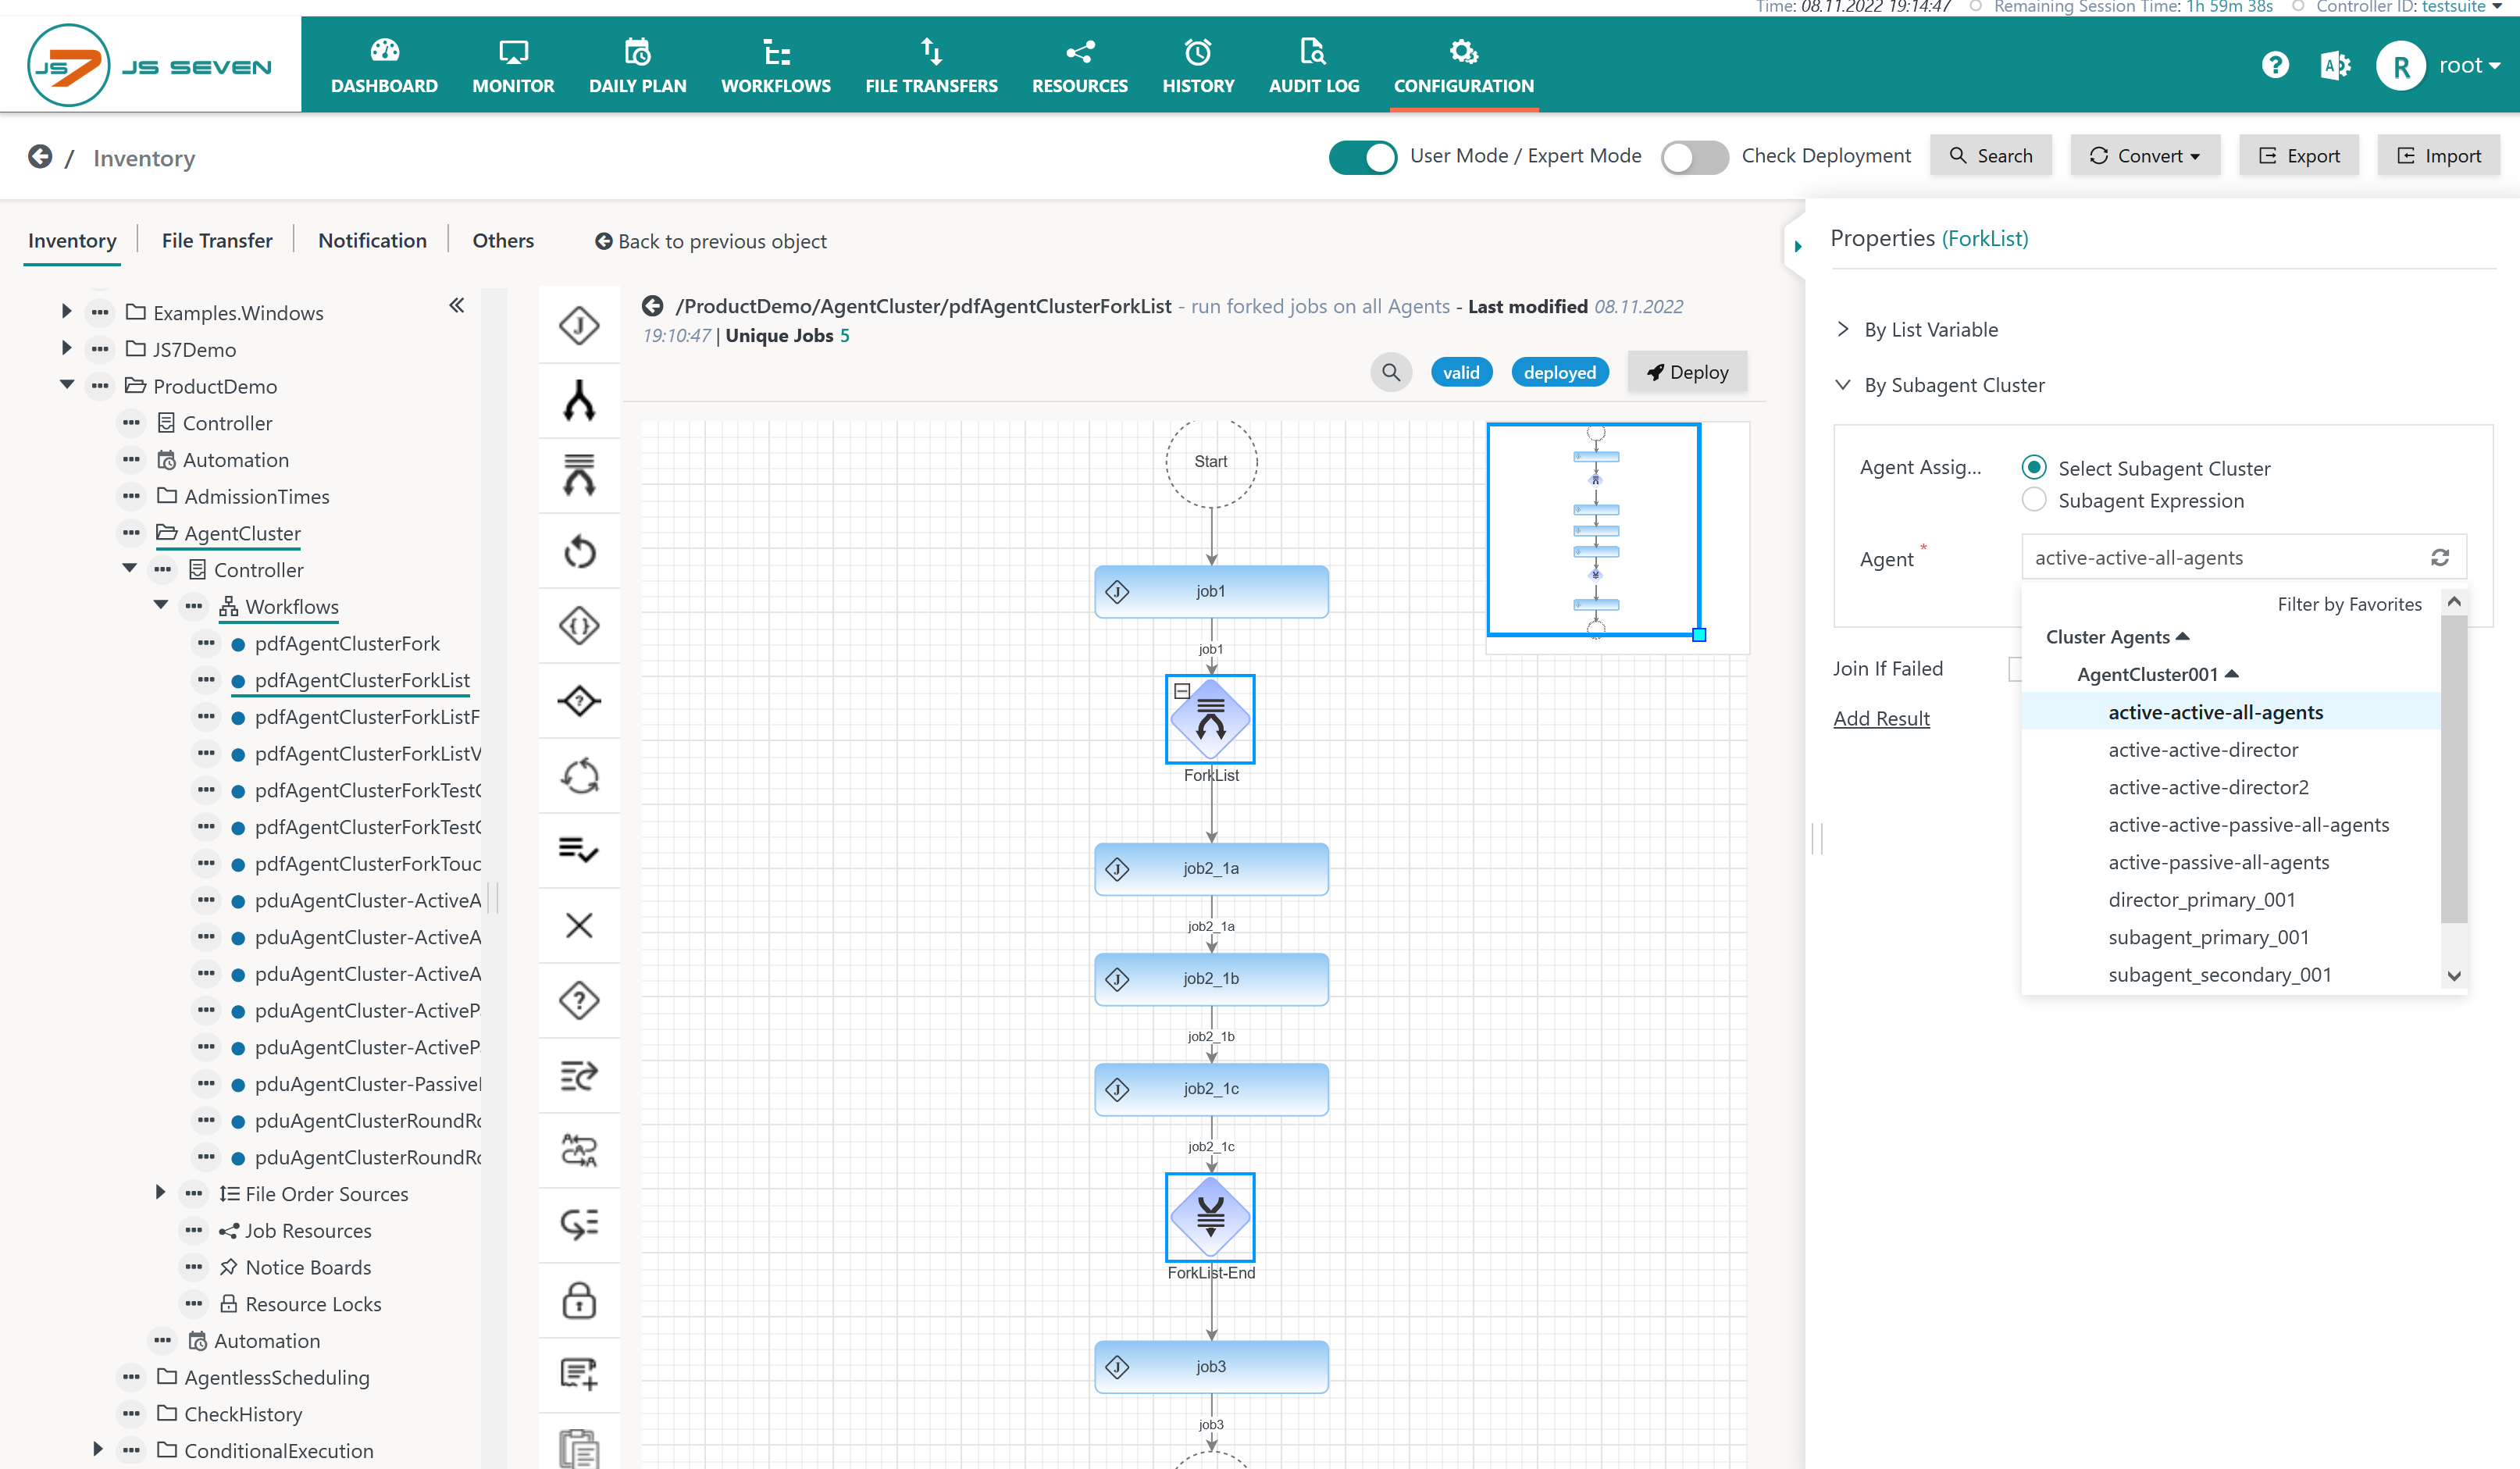Open pdfAgentClusterFork workflow in tree

[x=346, y=643]
